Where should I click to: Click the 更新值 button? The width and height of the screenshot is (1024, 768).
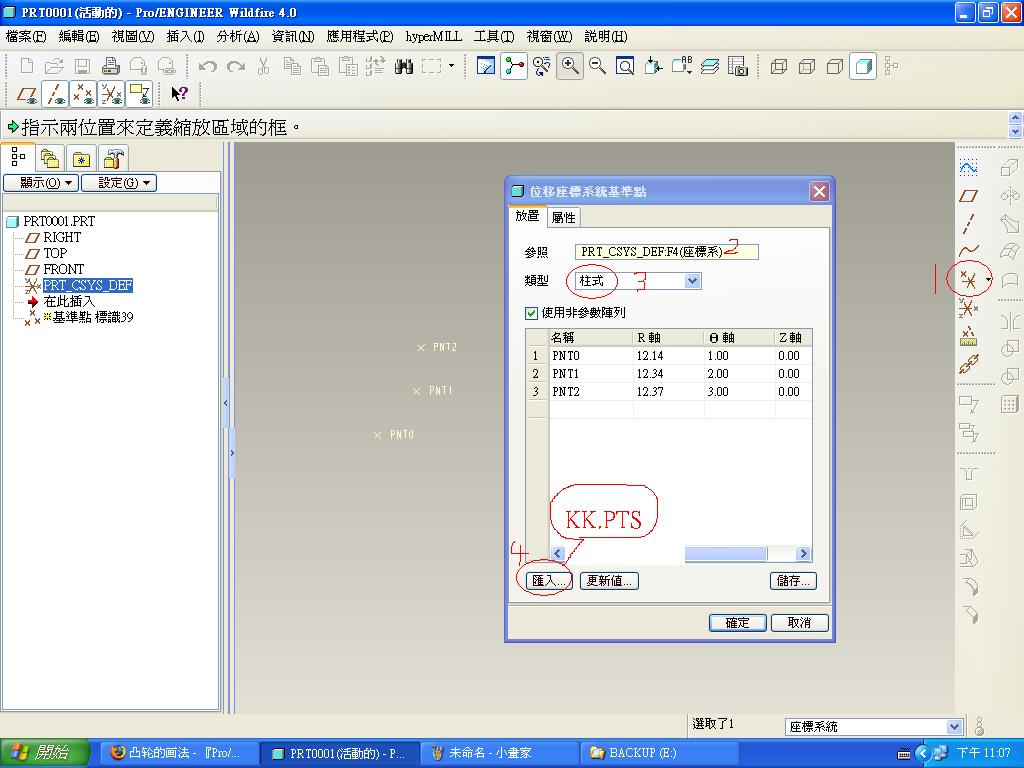pos(609,581)
